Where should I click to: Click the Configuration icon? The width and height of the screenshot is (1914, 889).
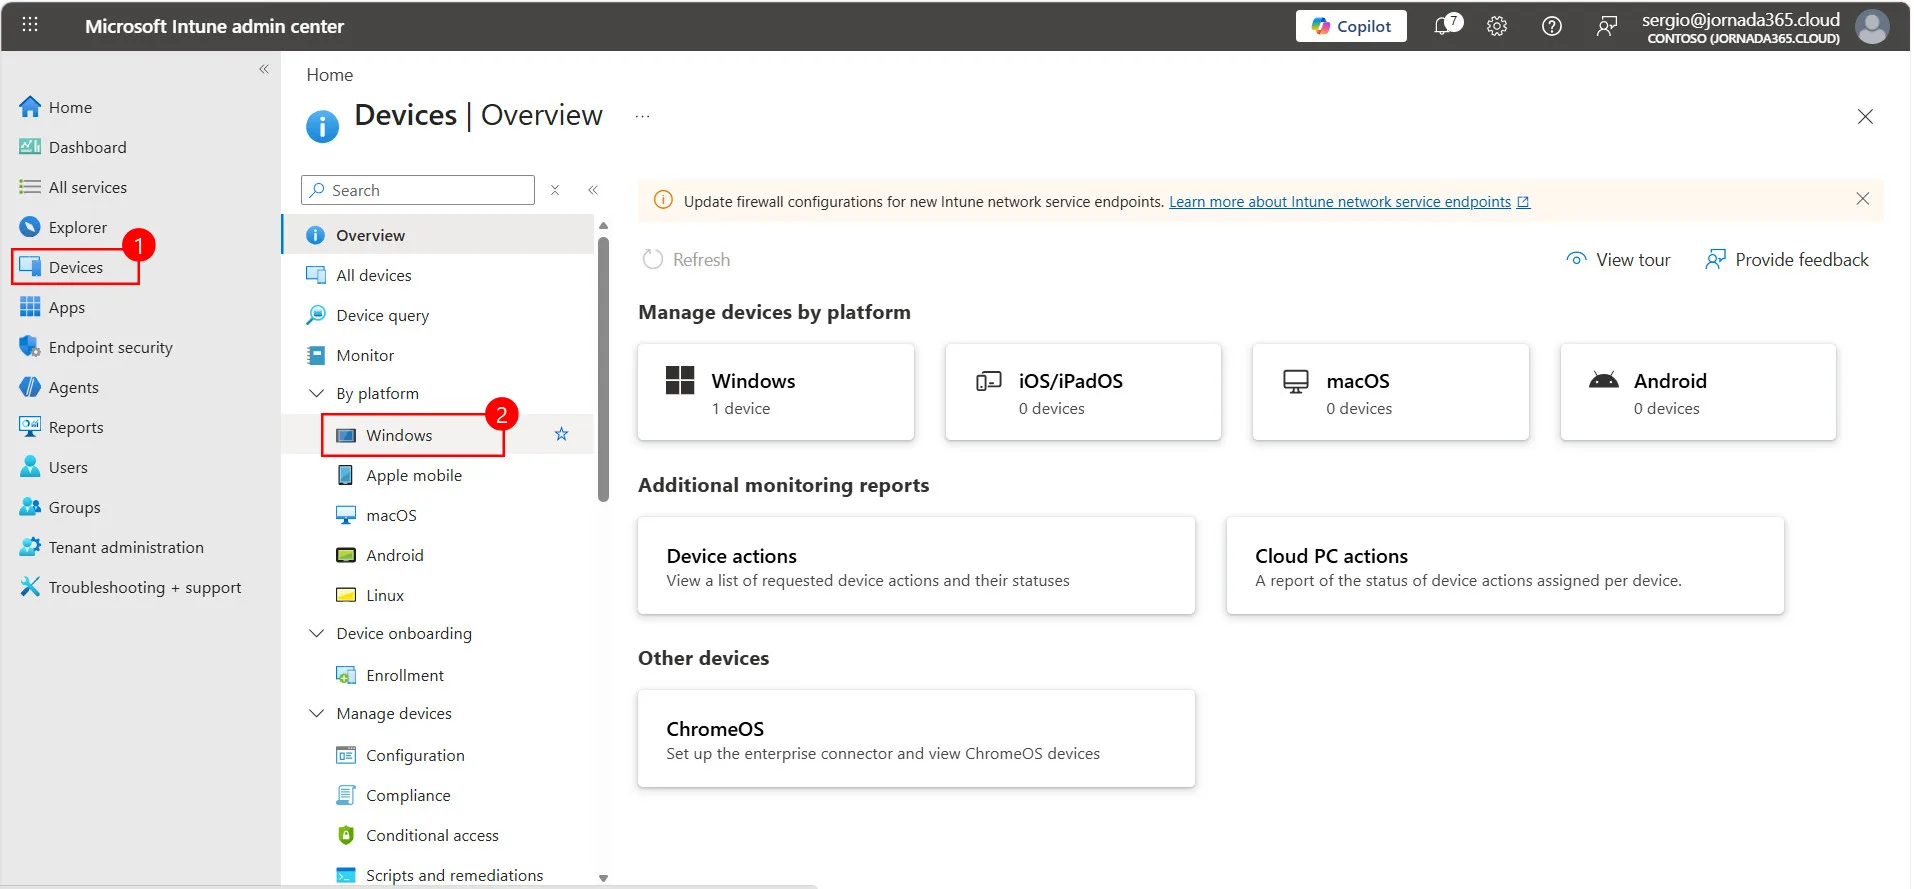pyautogui.click(x=346, y=755)
